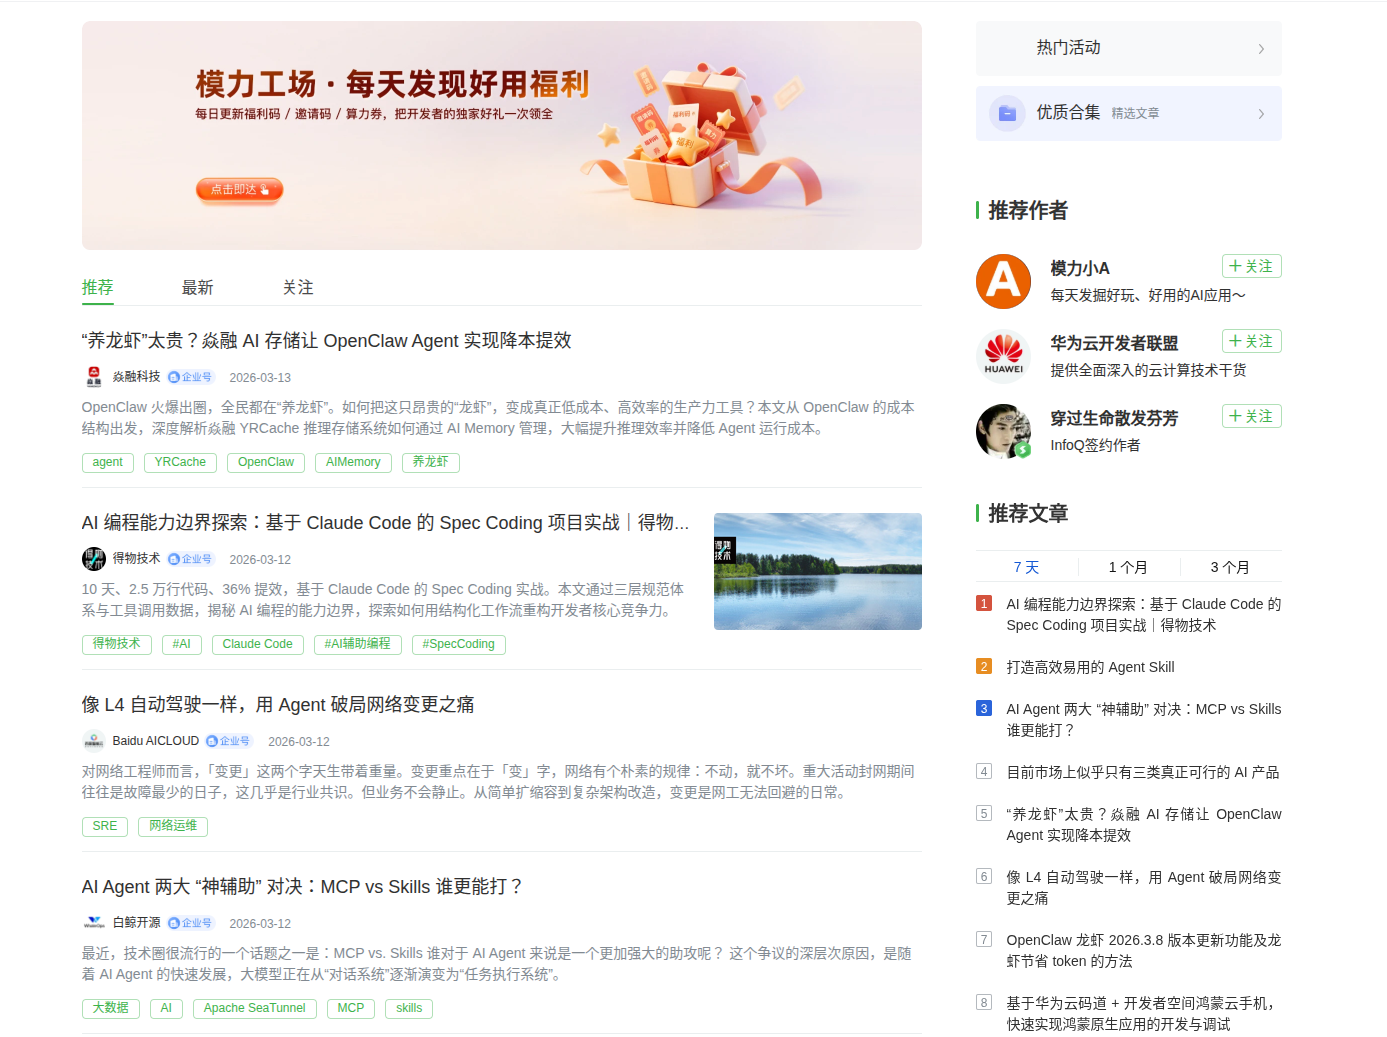This screenshot has height=1037, width=1387.
Task: Select the 1 个月 ranking tab
Action: point(1128,567)
